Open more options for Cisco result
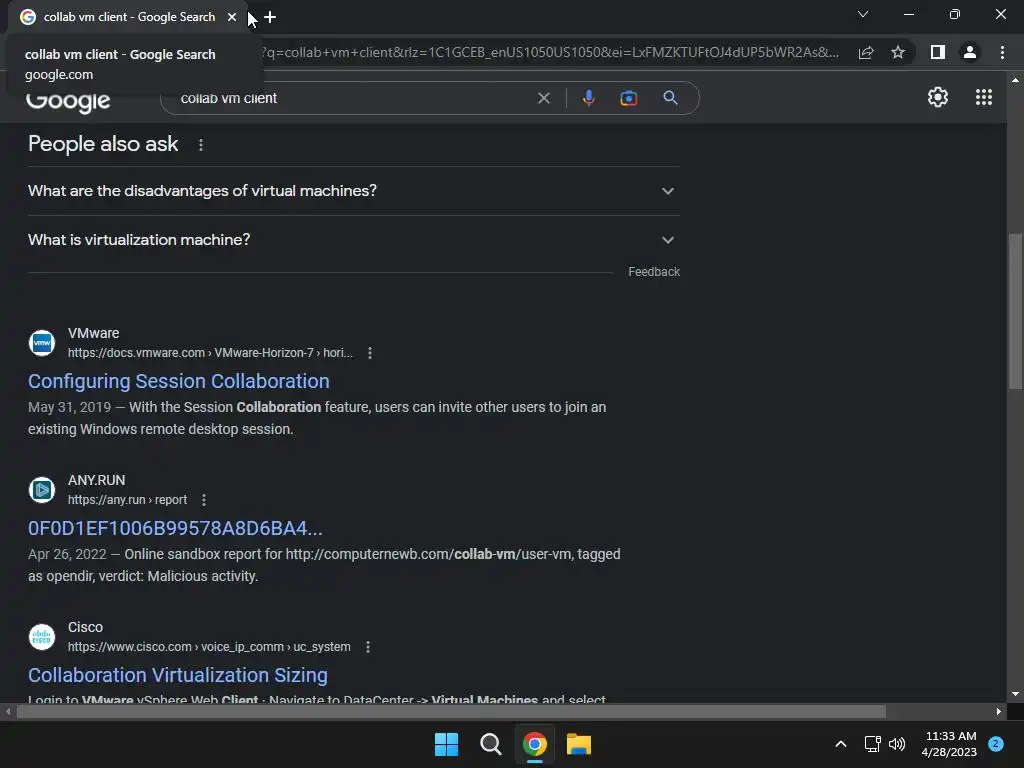 tap(368, 647)
